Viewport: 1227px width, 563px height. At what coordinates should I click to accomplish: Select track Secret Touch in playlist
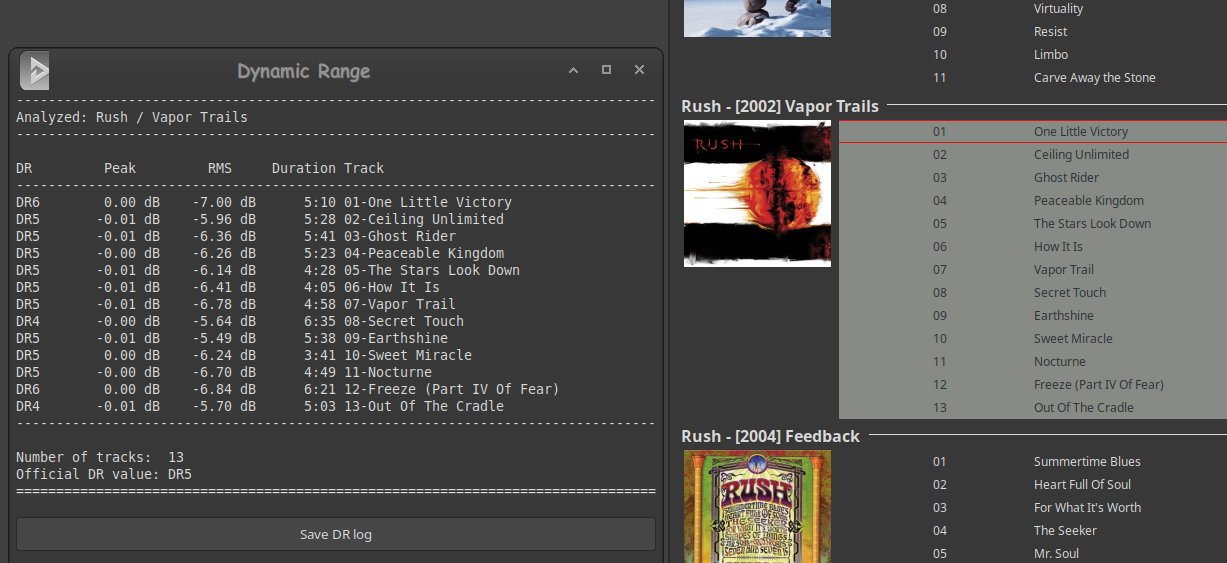point(1033,292)
